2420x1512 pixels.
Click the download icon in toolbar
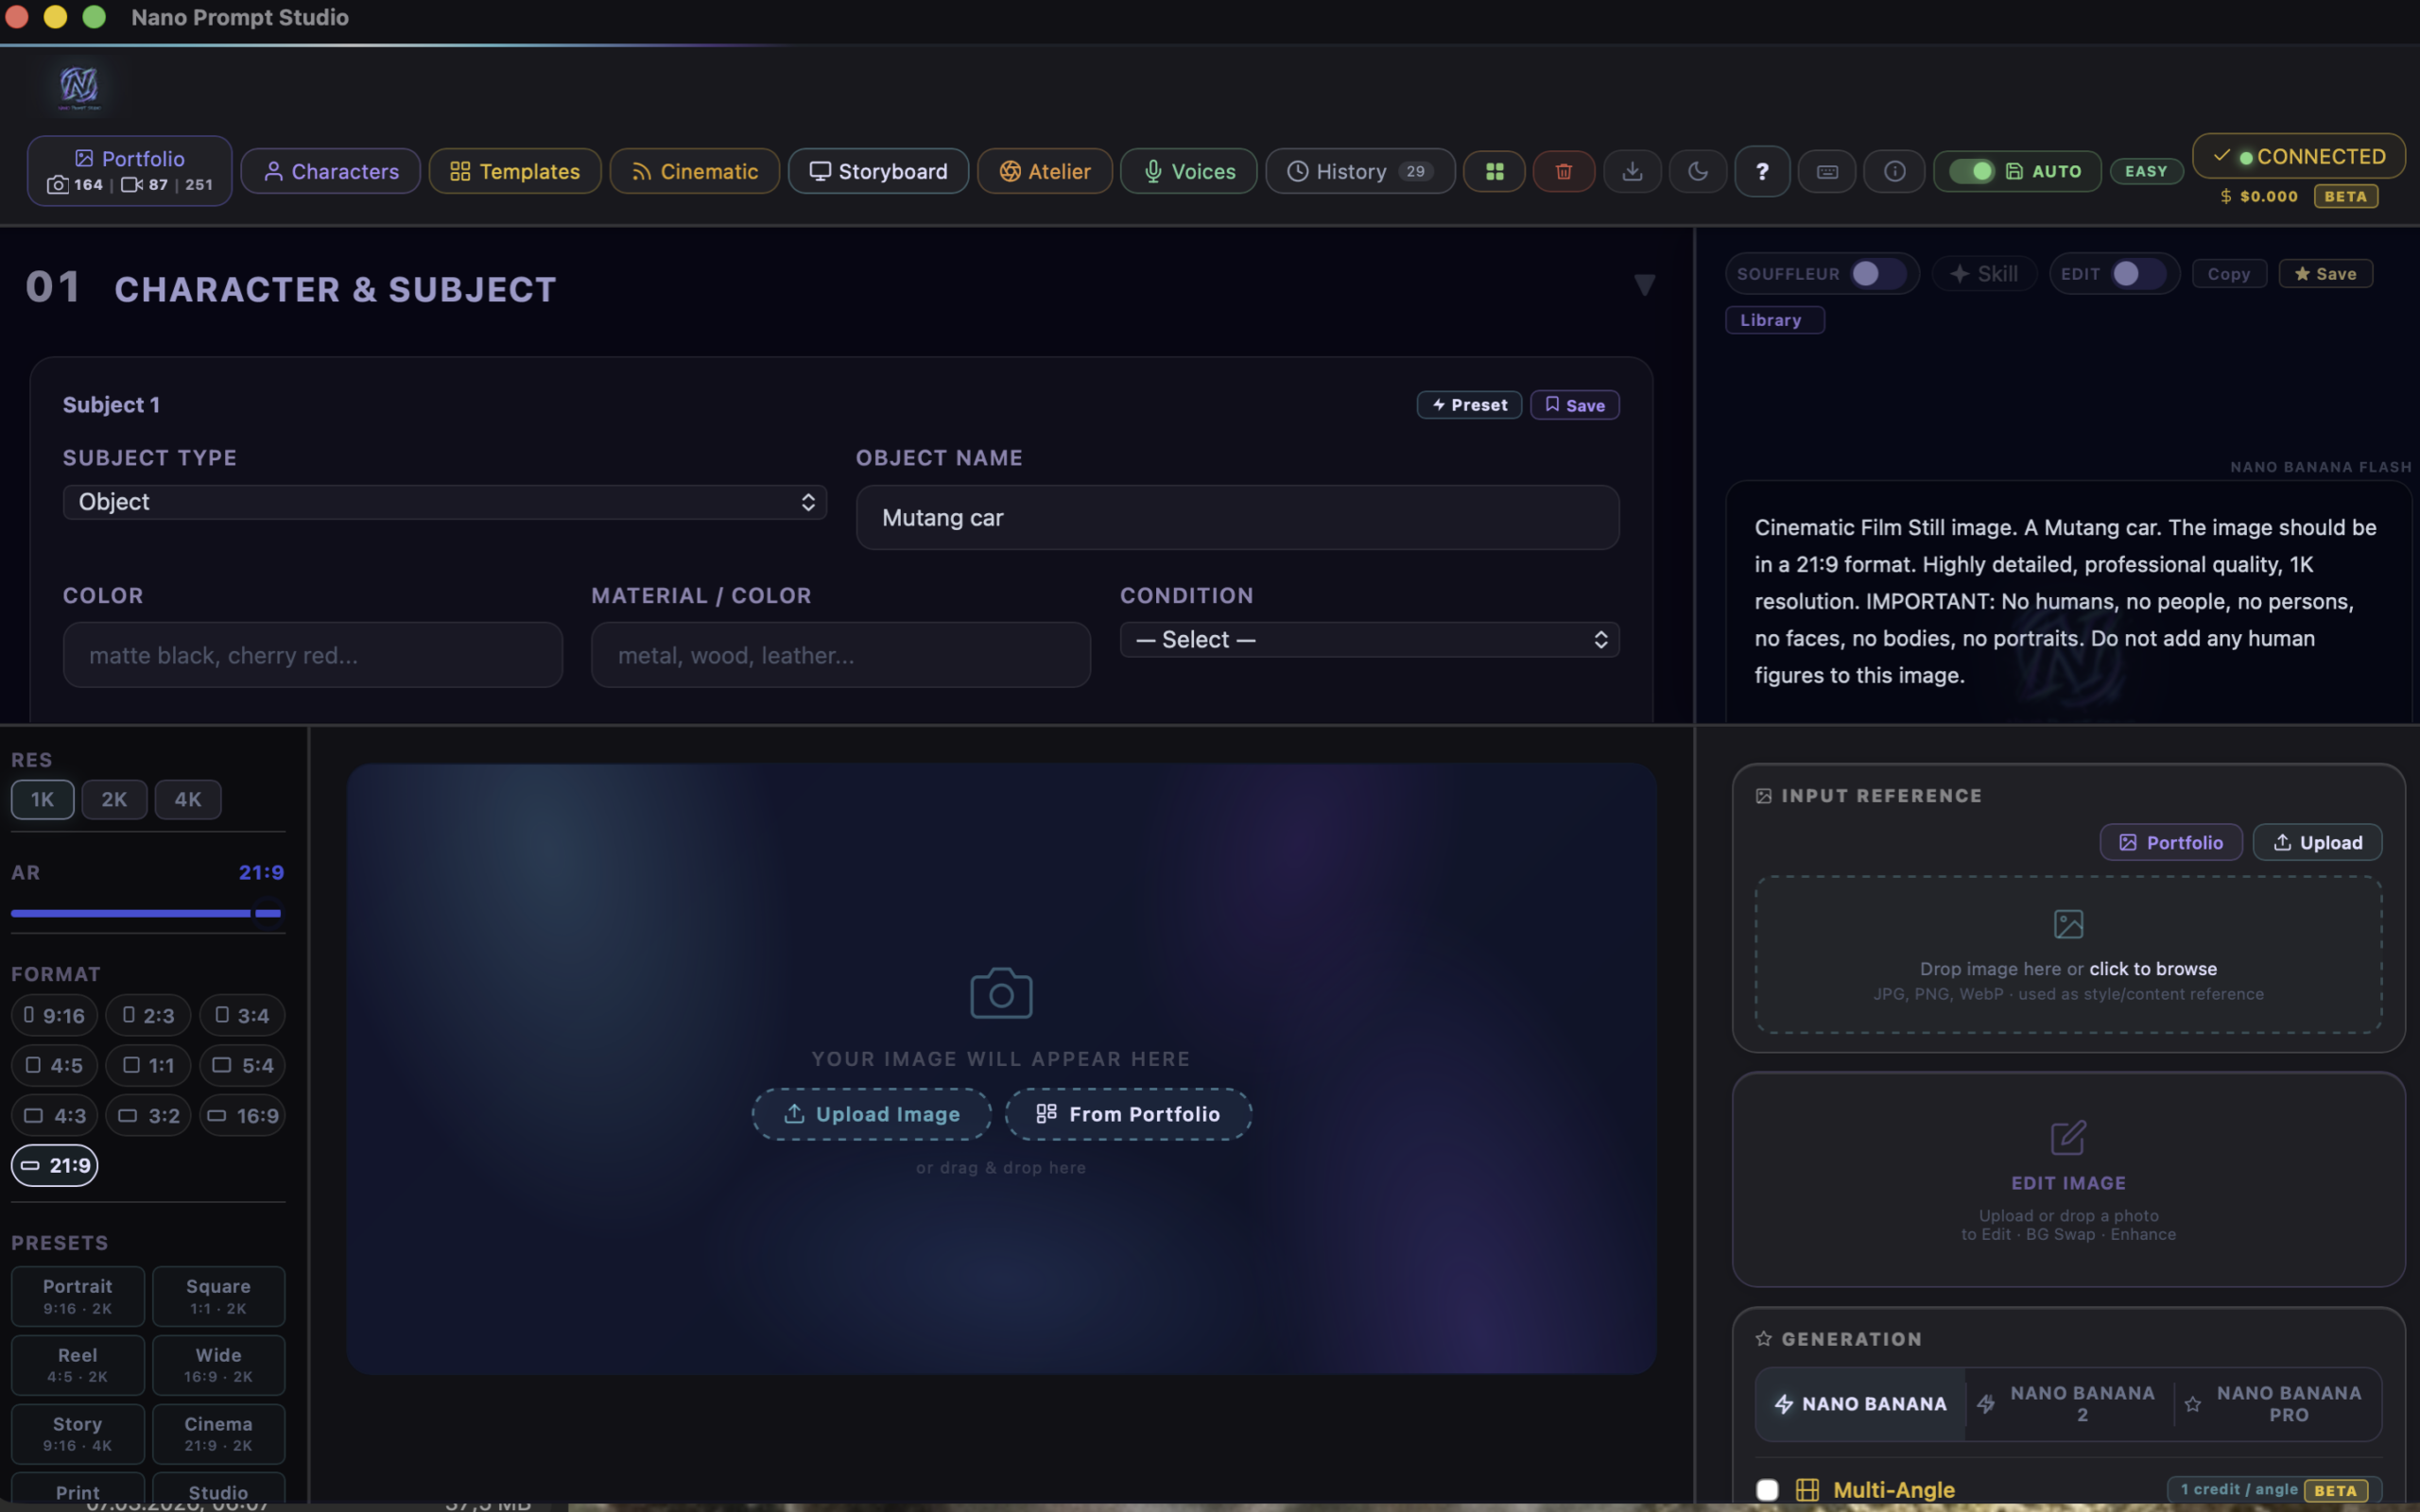[1632, 172]
